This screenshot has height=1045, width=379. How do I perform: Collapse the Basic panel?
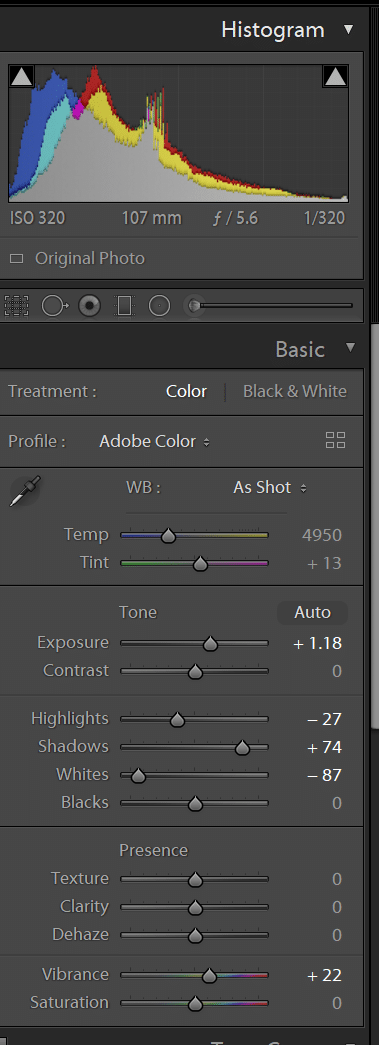(x=350, y=347)
